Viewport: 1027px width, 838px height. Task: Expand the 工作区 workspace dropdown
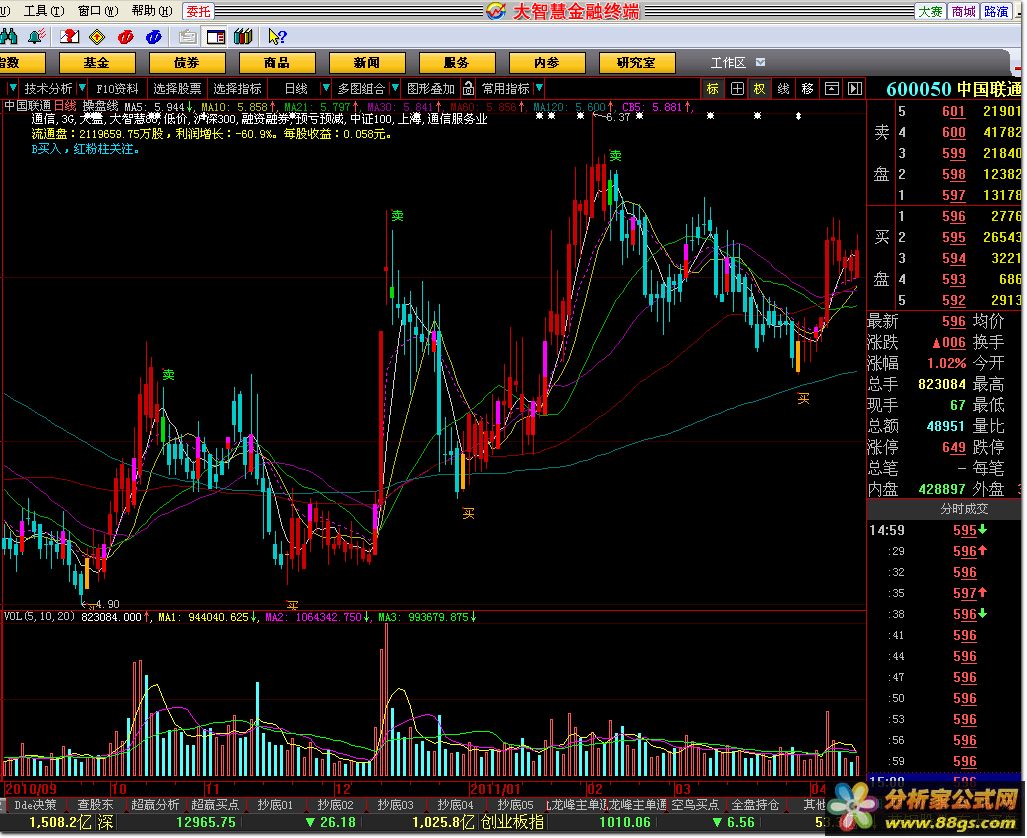click(x=760, y=62)
